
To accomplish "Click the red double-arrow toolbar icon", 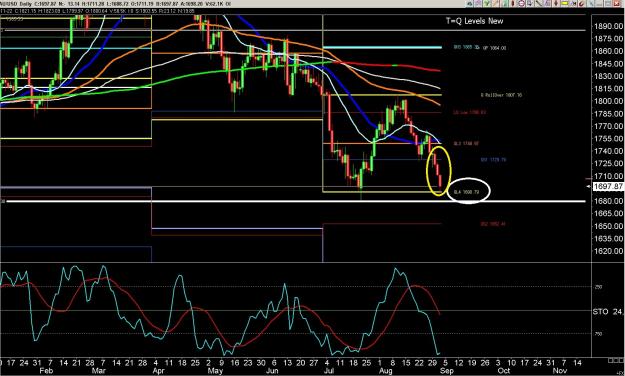I will pyautogui.click(x=556, y=4).
